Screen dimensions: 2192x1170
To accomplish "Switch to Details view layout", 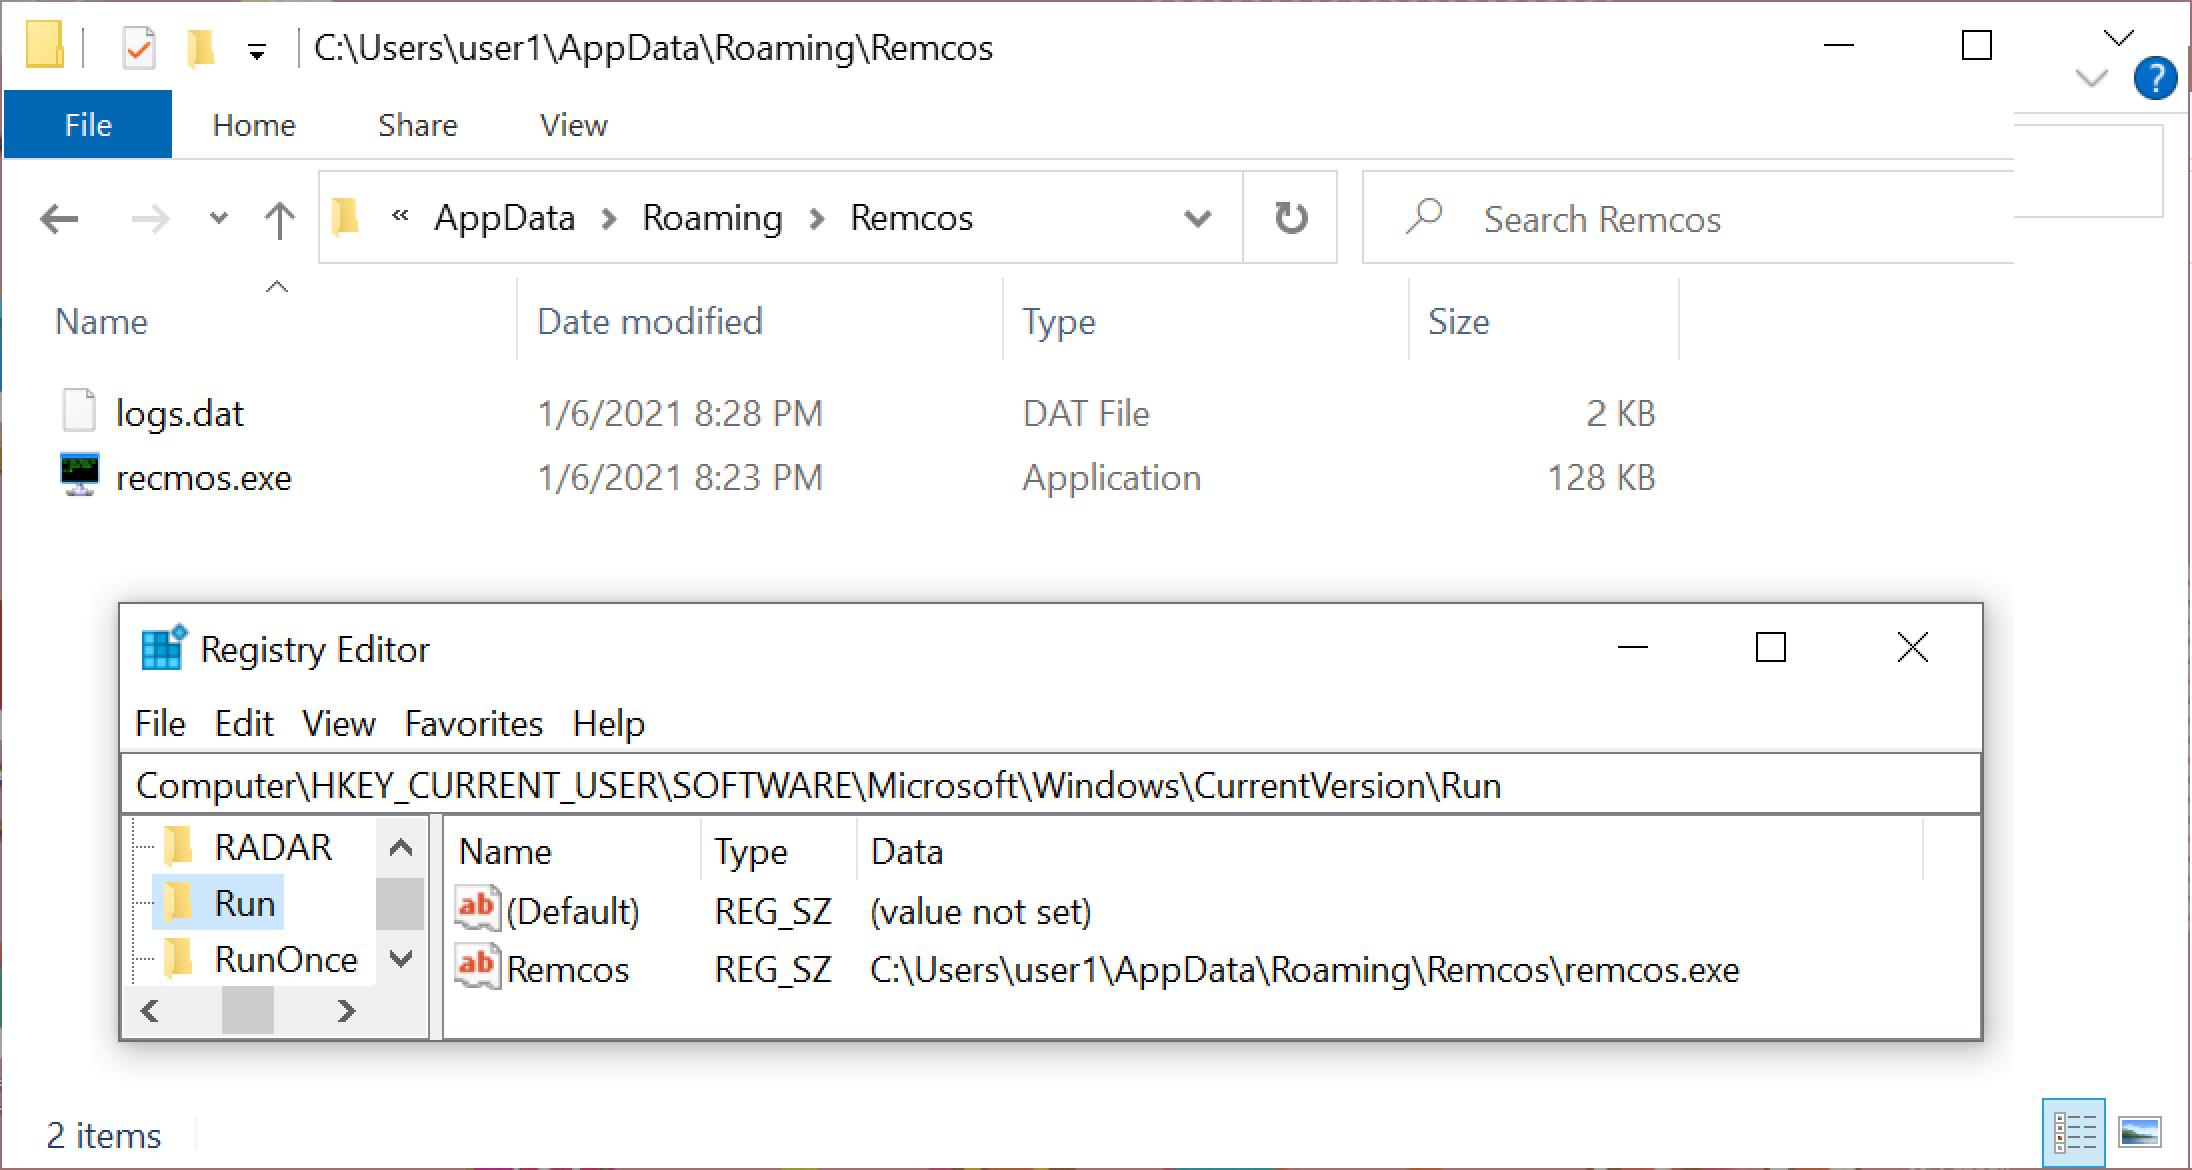I will click(2074, 1133).
